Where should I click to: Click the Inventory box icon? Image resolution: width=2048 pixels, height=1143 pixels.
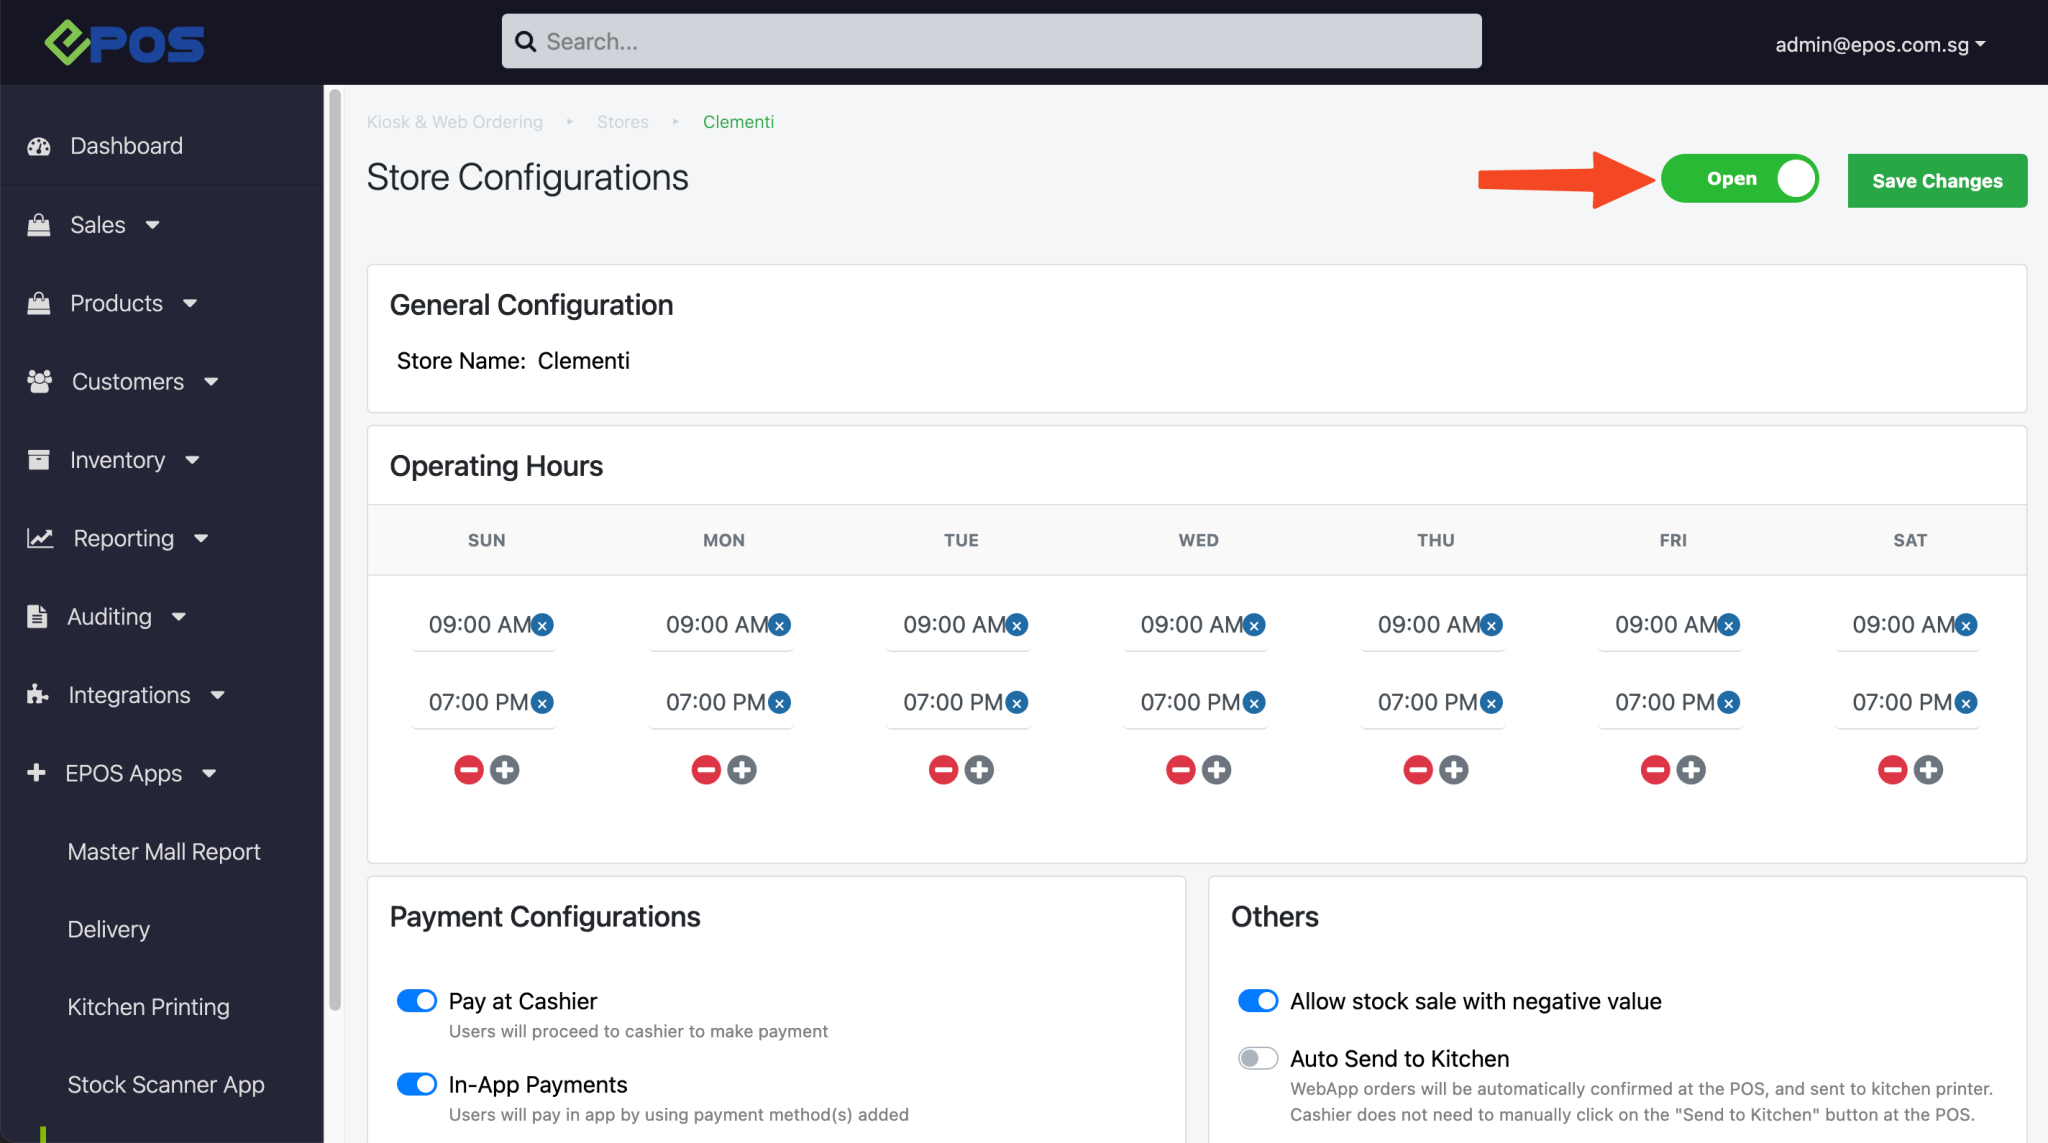[39, 459]
